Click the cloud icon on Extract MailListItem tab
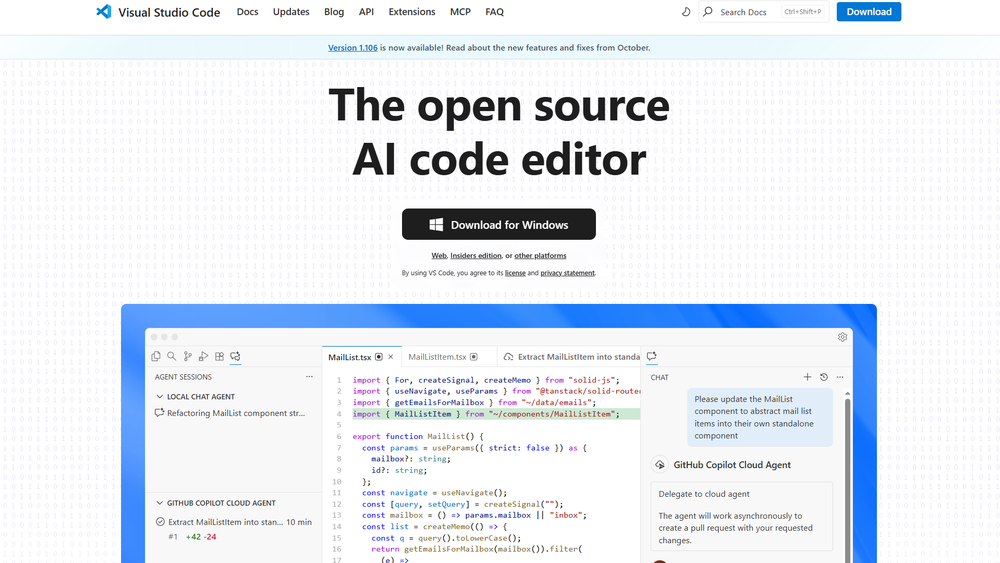The width and height of the screenshot is (1000, 563). 508,357
